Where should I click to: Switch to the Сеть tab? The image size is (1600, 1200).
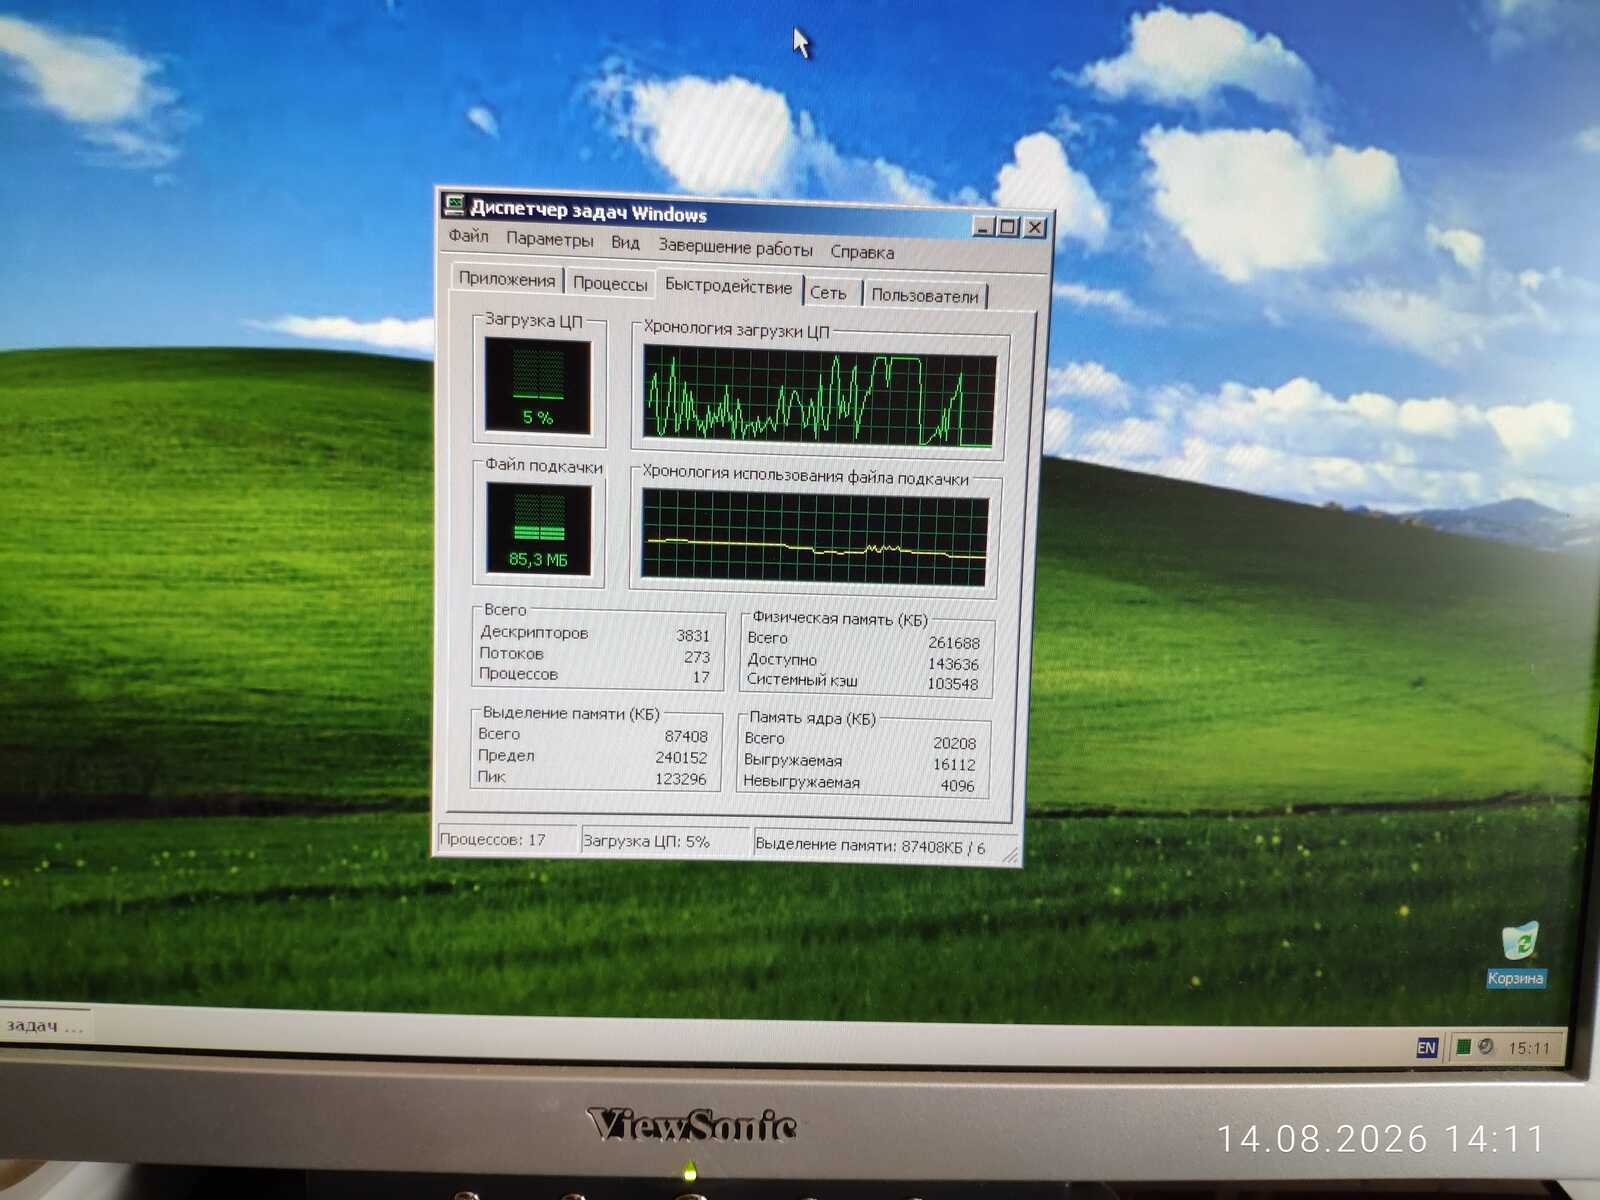(x=828, y=292)
